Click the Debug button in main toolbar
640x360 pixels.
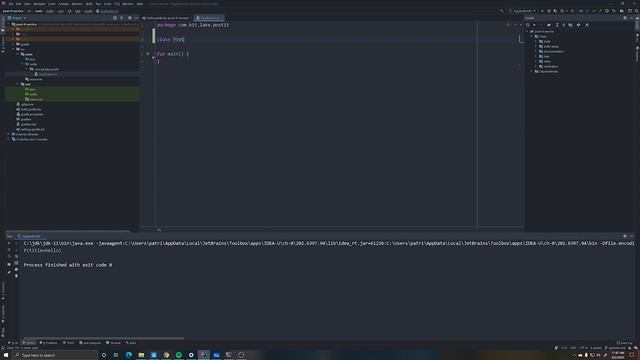pos(549,11)
